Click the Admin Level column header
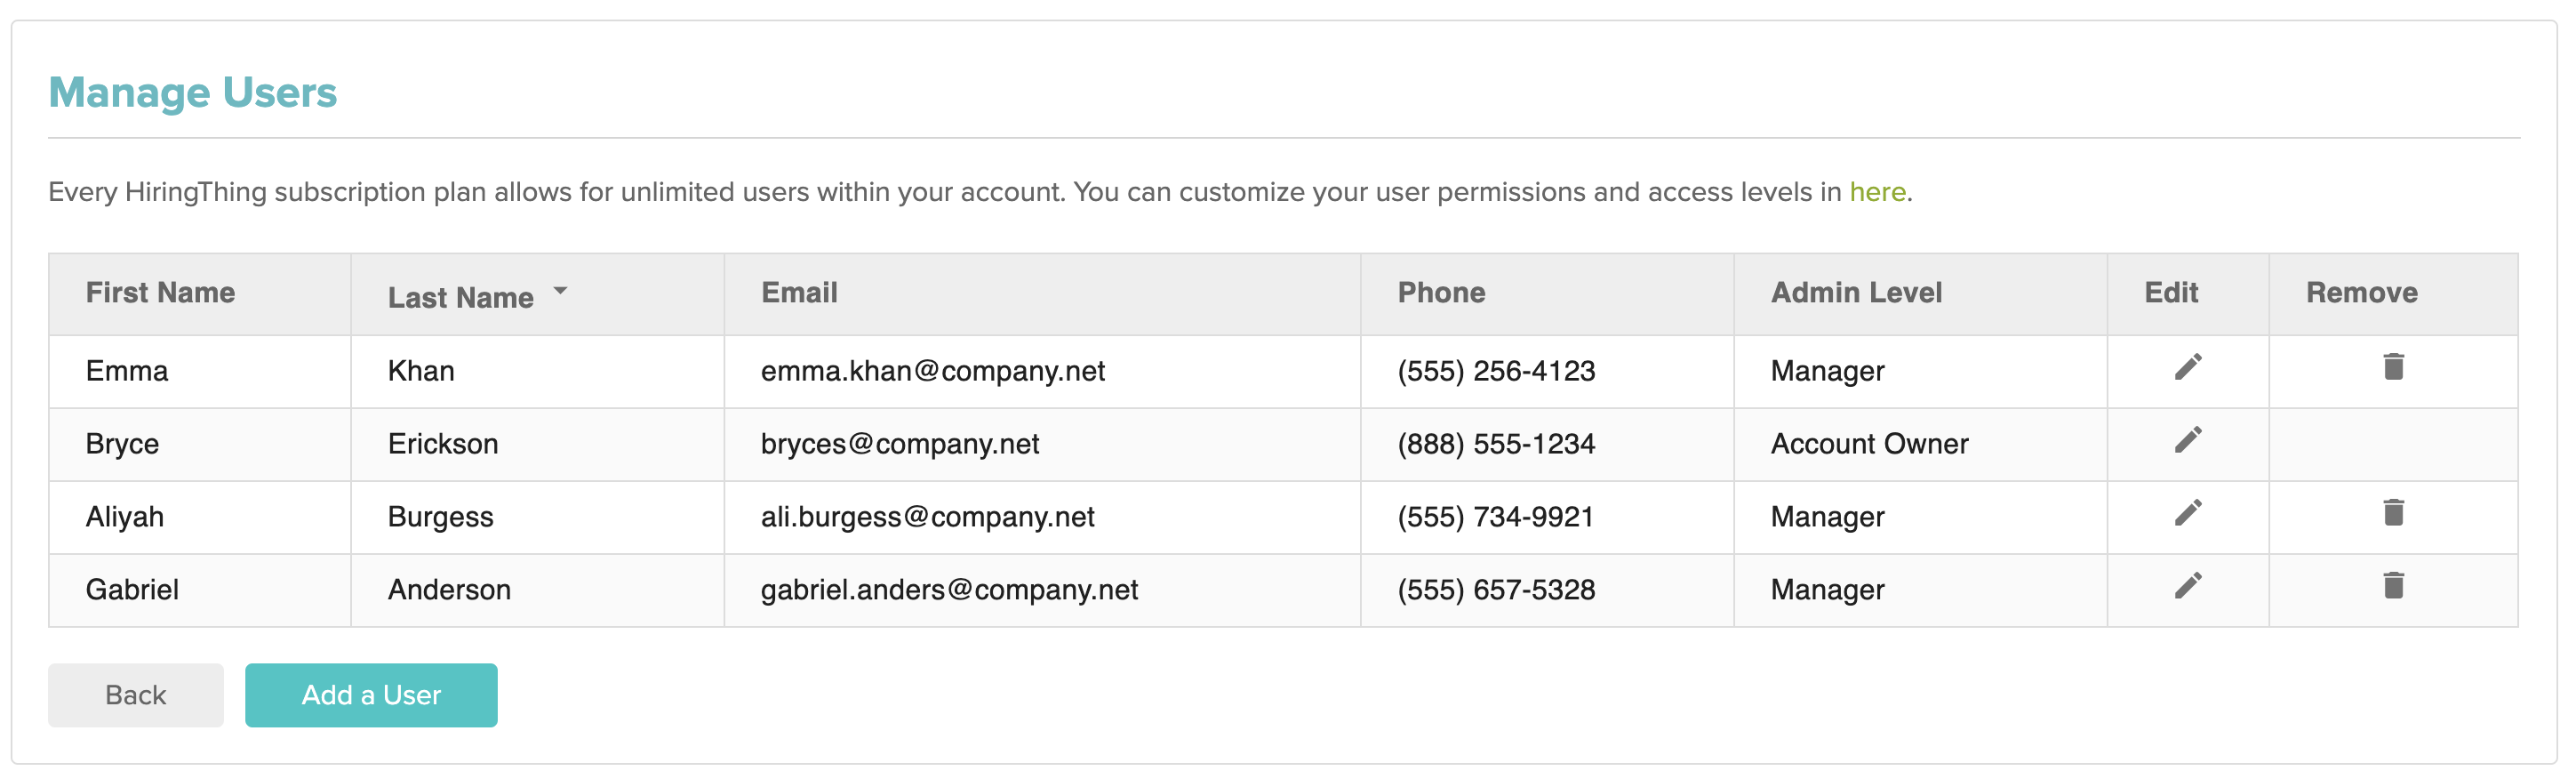 point(1855,293)
